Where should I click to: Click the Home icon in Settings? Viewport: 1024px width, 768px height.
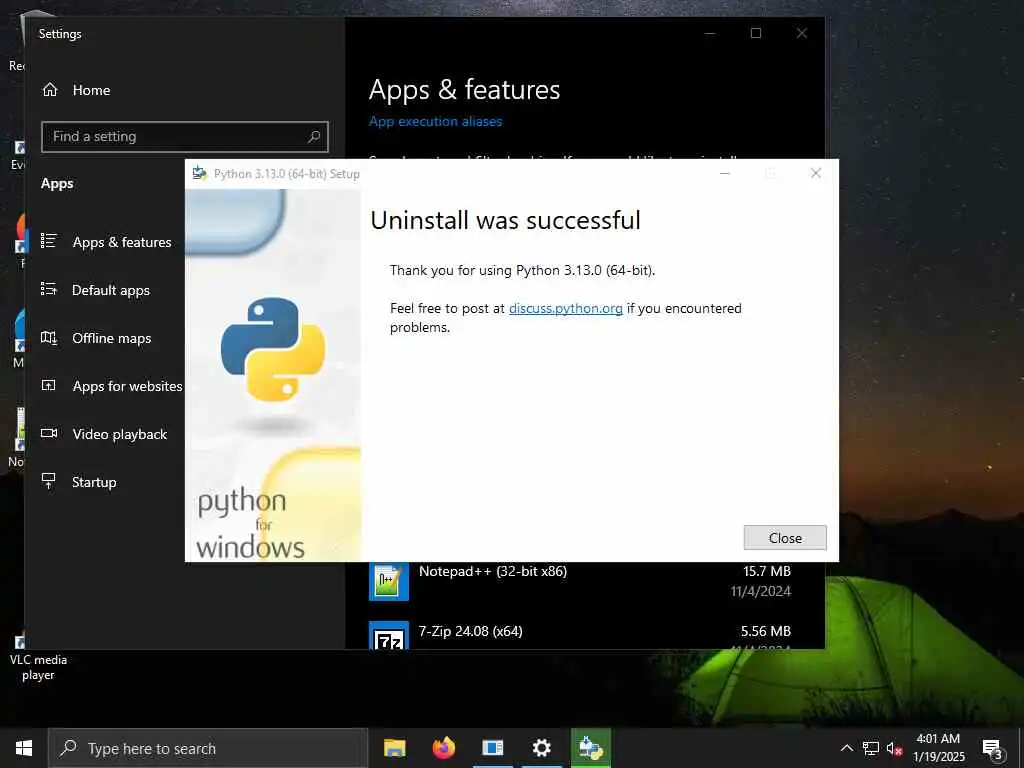pos(50,89)
